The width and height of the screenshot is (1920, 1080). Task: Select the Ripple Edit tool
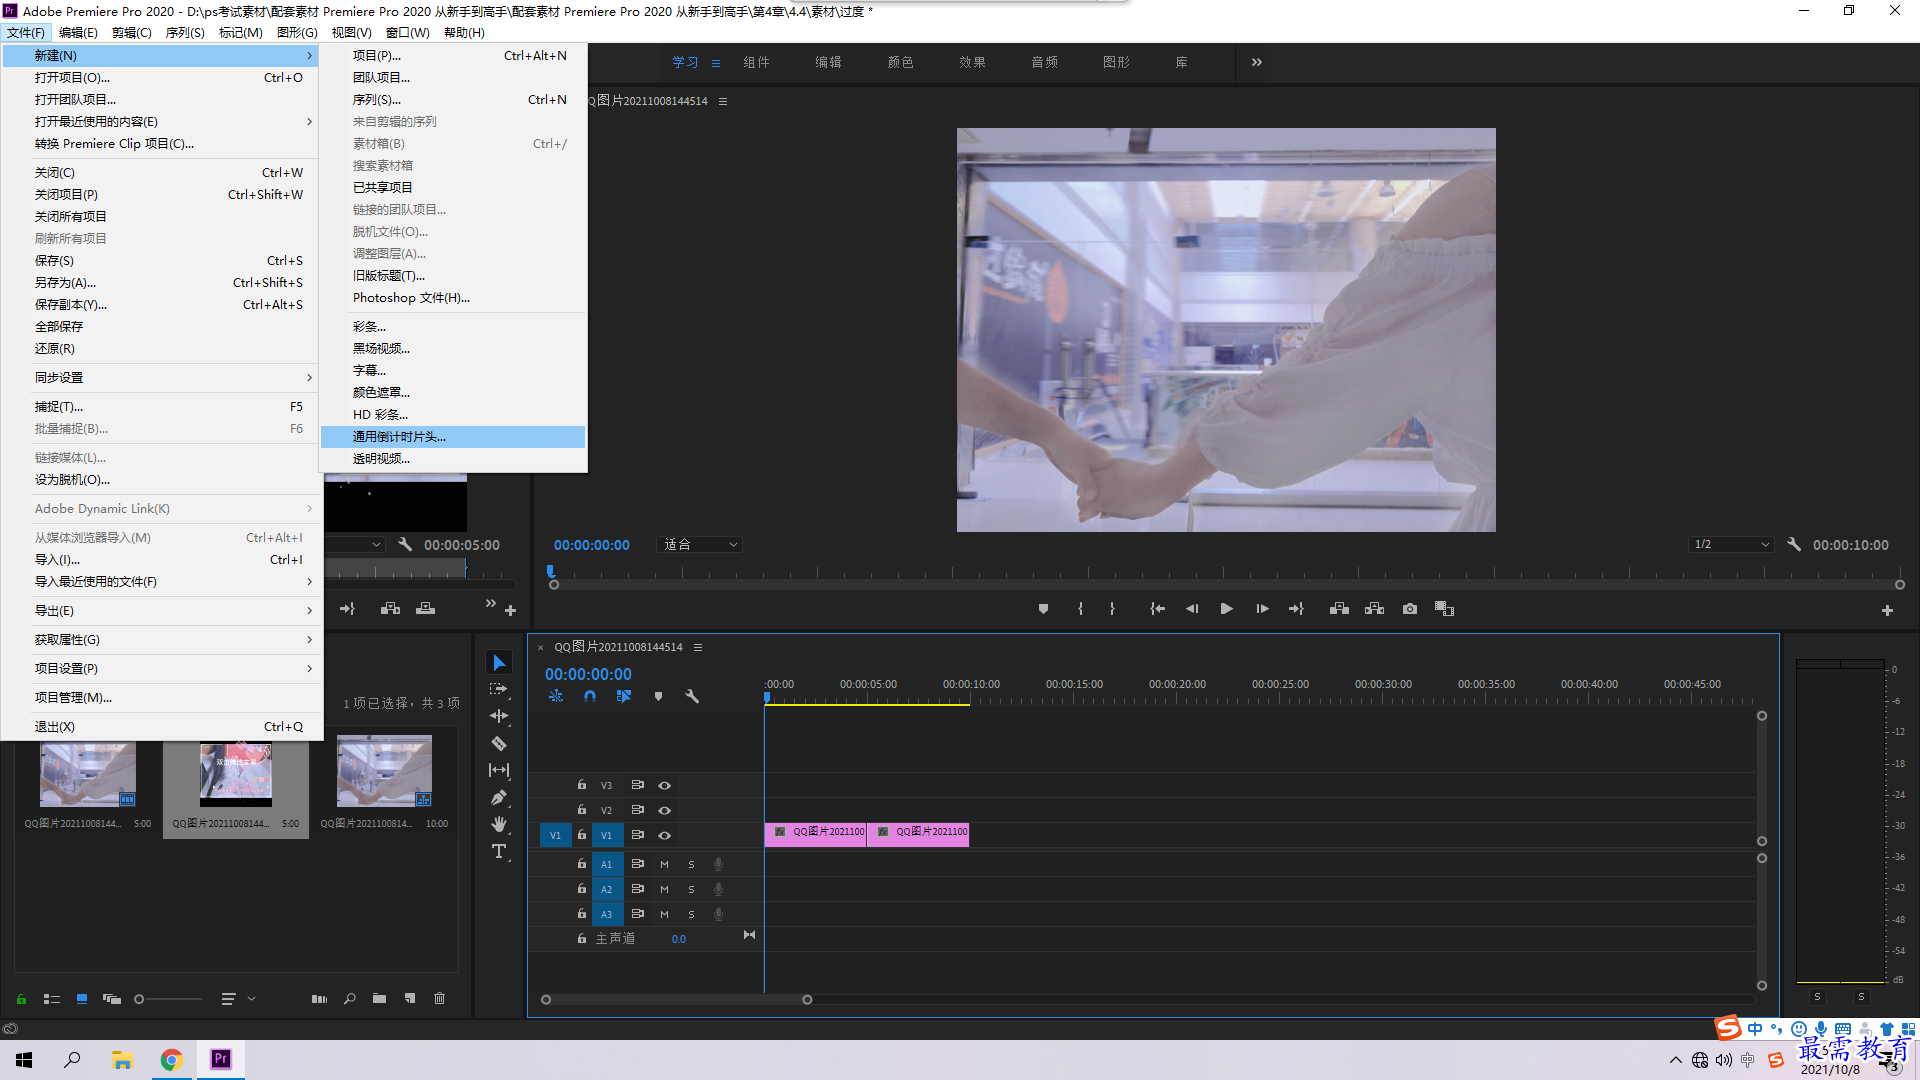(x=499, y=716)
